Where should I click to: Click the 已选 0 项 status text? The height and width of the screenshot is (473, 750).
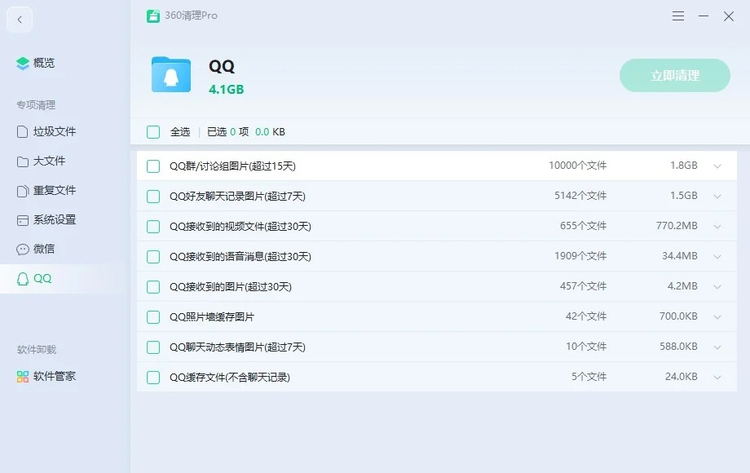point(228,132)
